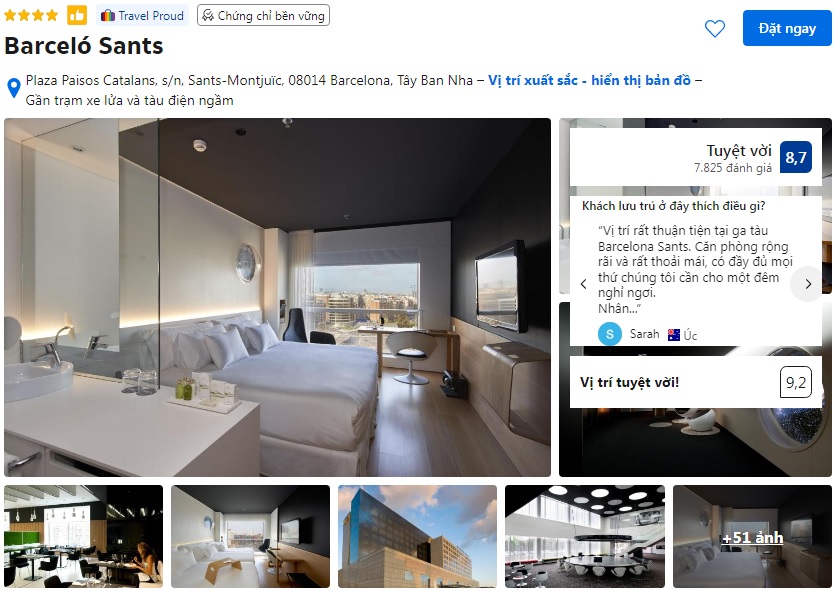Open the main bedroom photo
The width and height of the screenshot is (835, 591).
coord(277,297)
